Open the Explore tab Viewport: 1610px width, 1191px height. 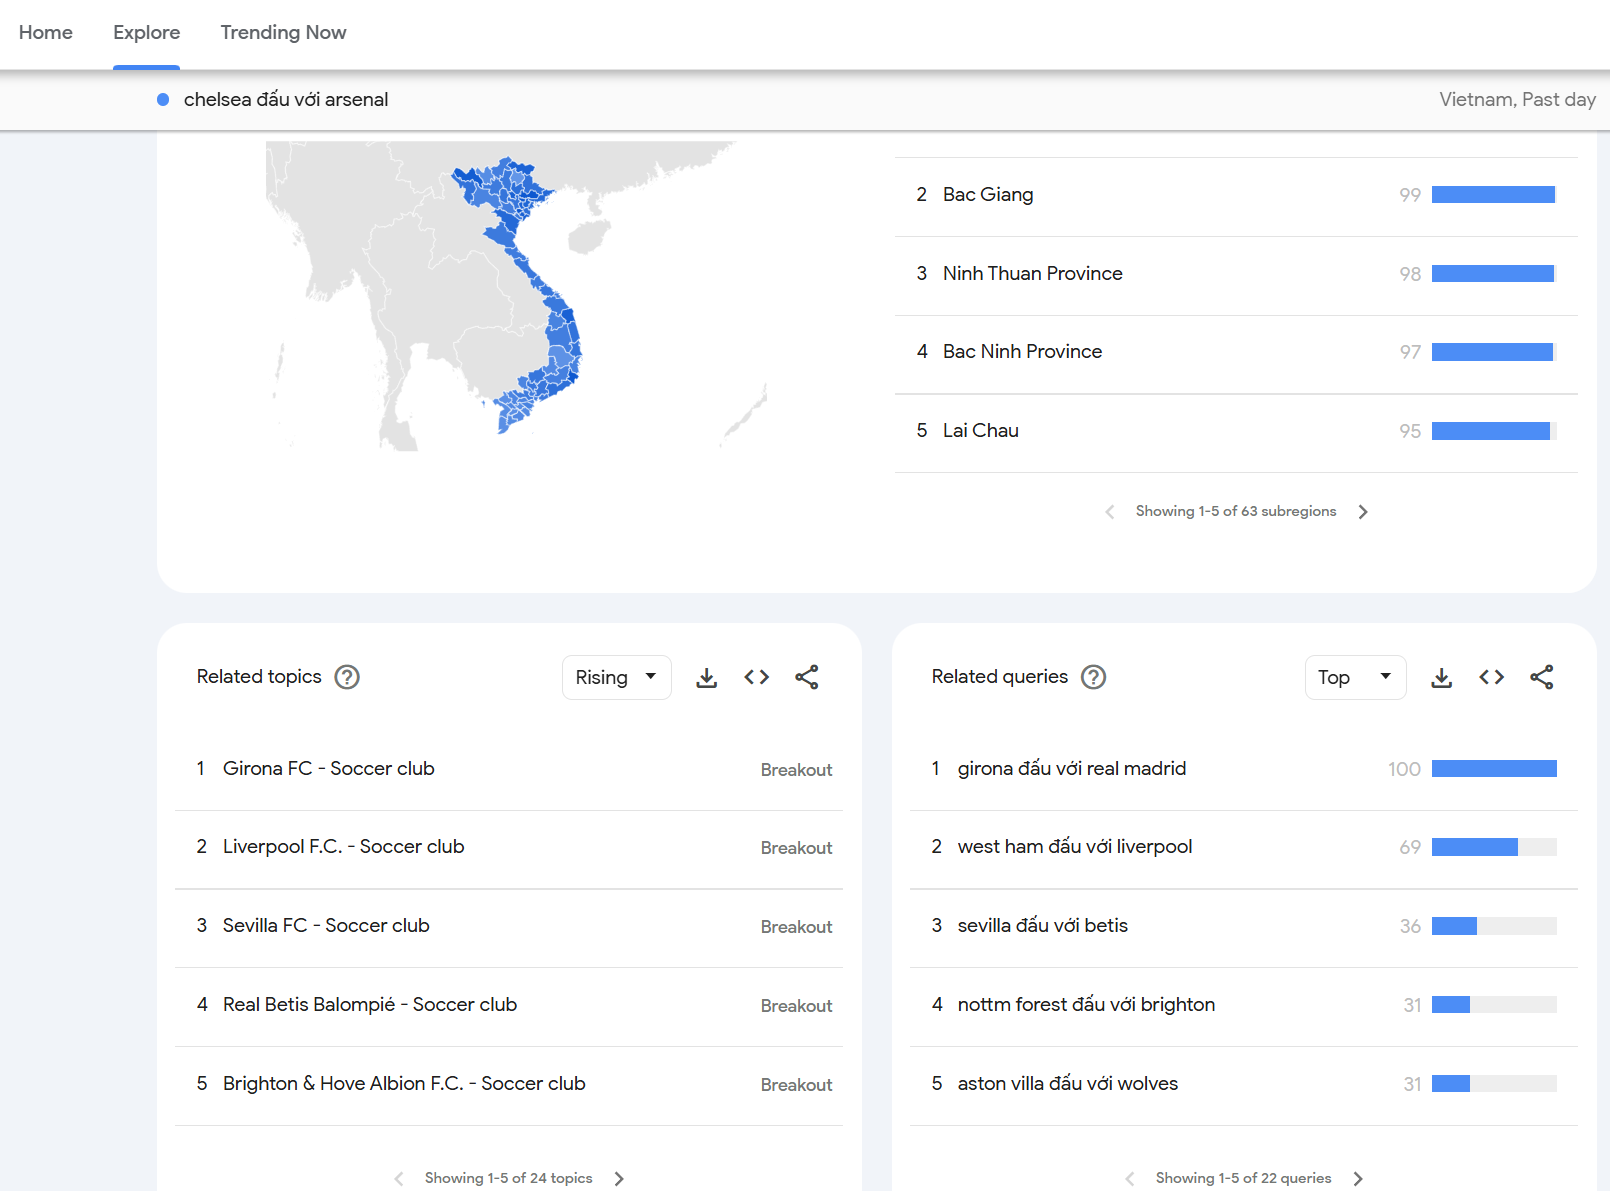click(146, 33)
